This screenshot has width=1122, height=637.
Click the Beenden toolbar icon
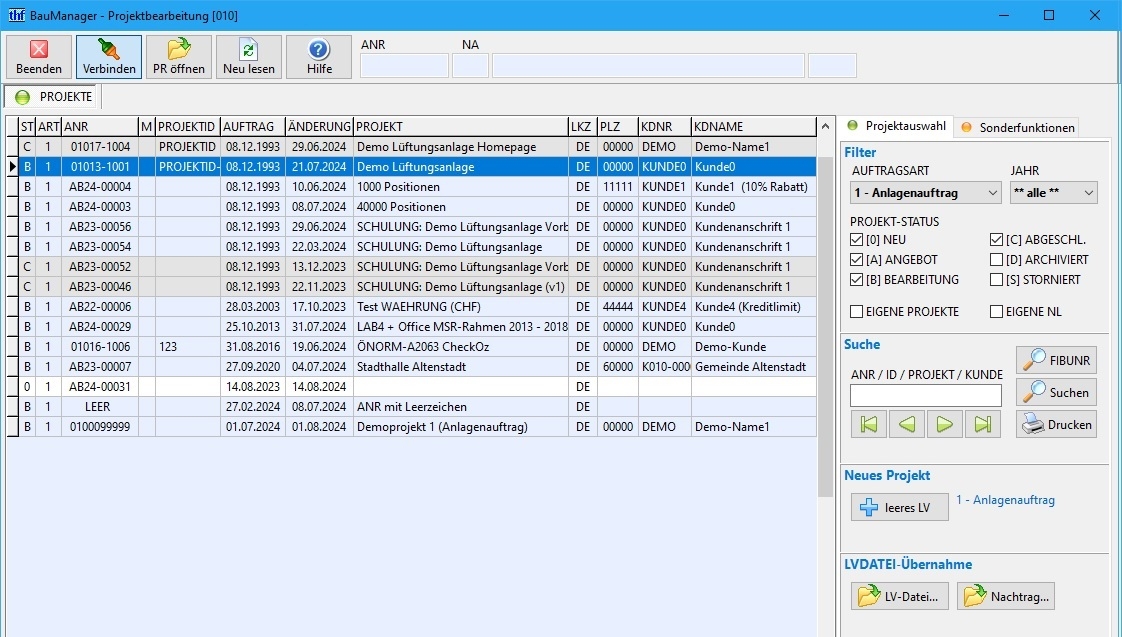coord(39,57)
